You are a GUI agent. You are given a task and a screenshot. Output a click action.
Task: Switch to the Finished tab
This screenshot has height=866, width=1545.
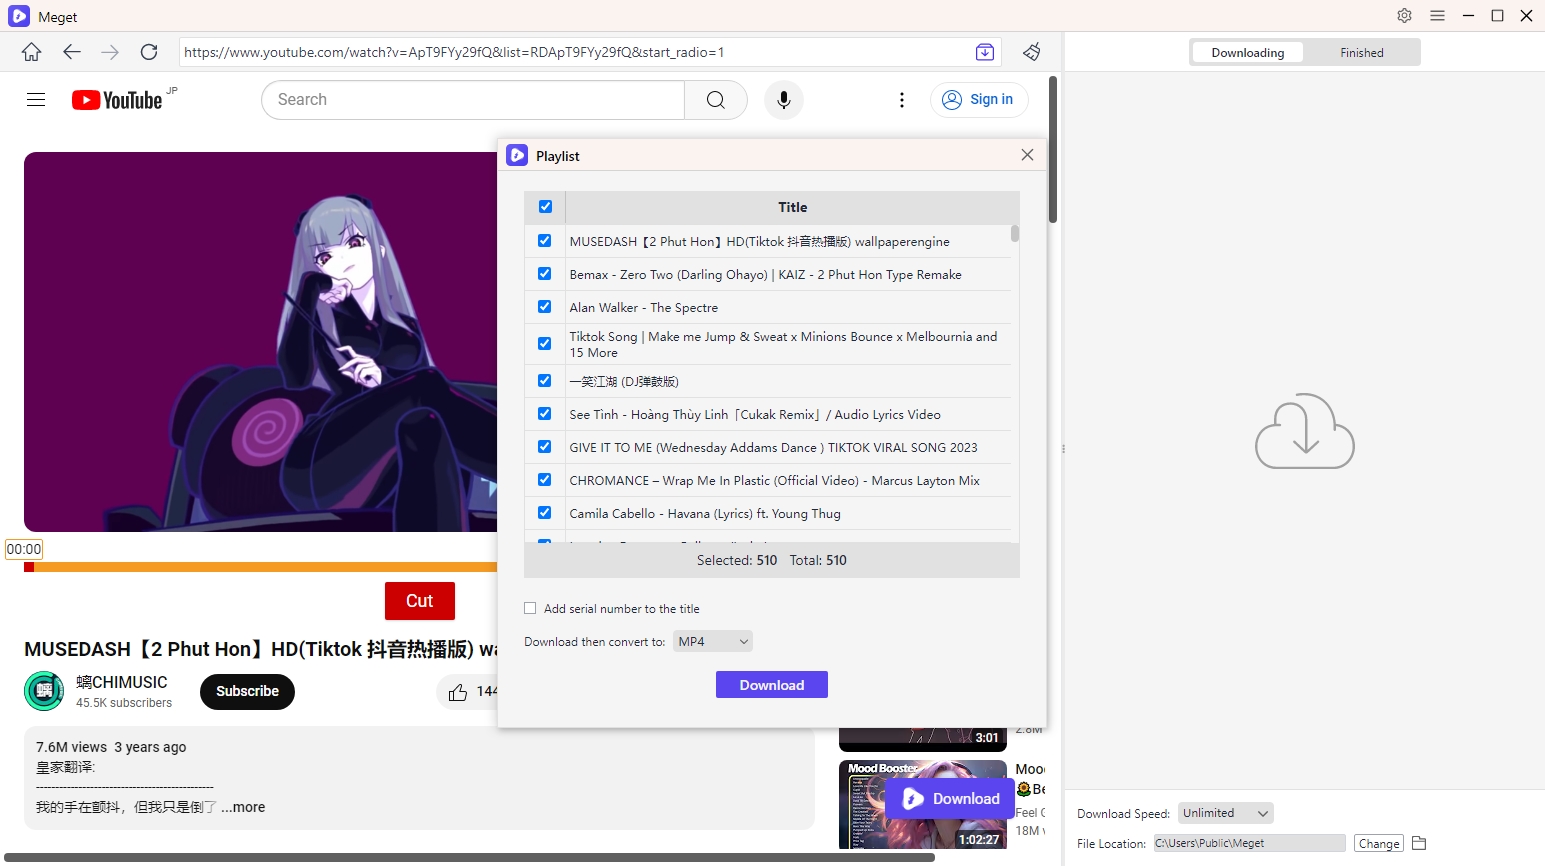(1362, 53)
